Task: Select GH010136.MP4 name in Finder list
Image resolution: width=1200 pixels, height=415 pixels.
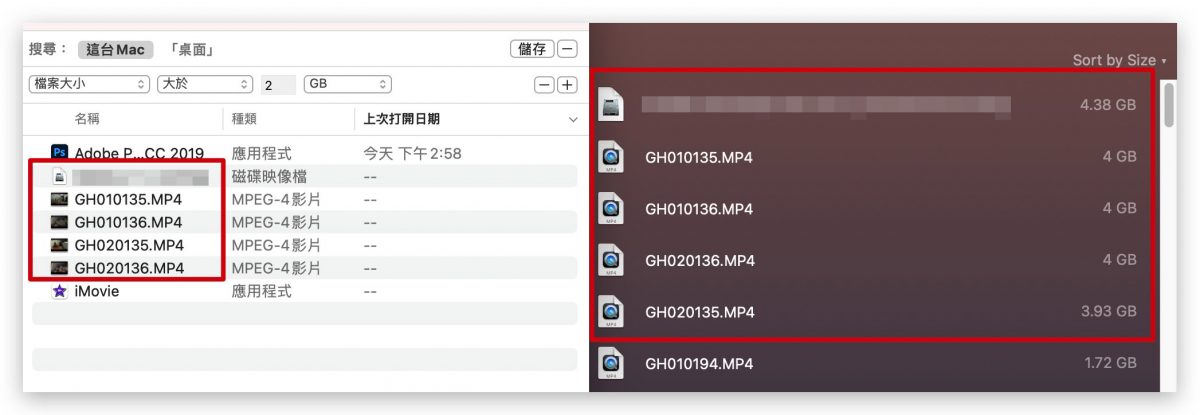Action: coord(128,222)
